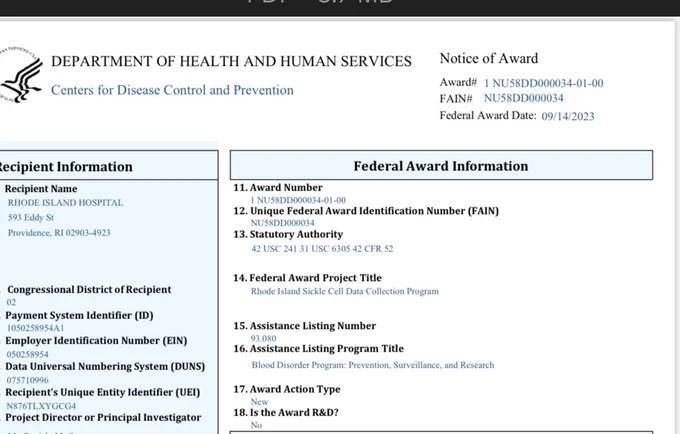Click 'Project Director or Principal Investigator' label

pyautogui.click(x=103, y=418)
